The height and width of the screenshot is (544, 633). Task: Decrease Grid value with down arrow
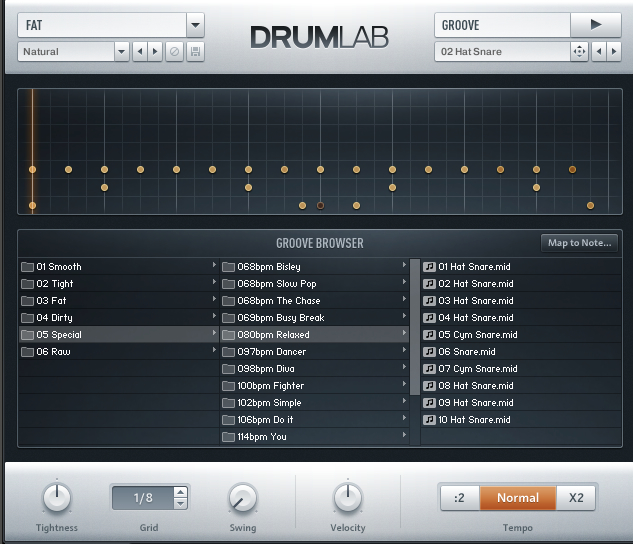[180, 503]
